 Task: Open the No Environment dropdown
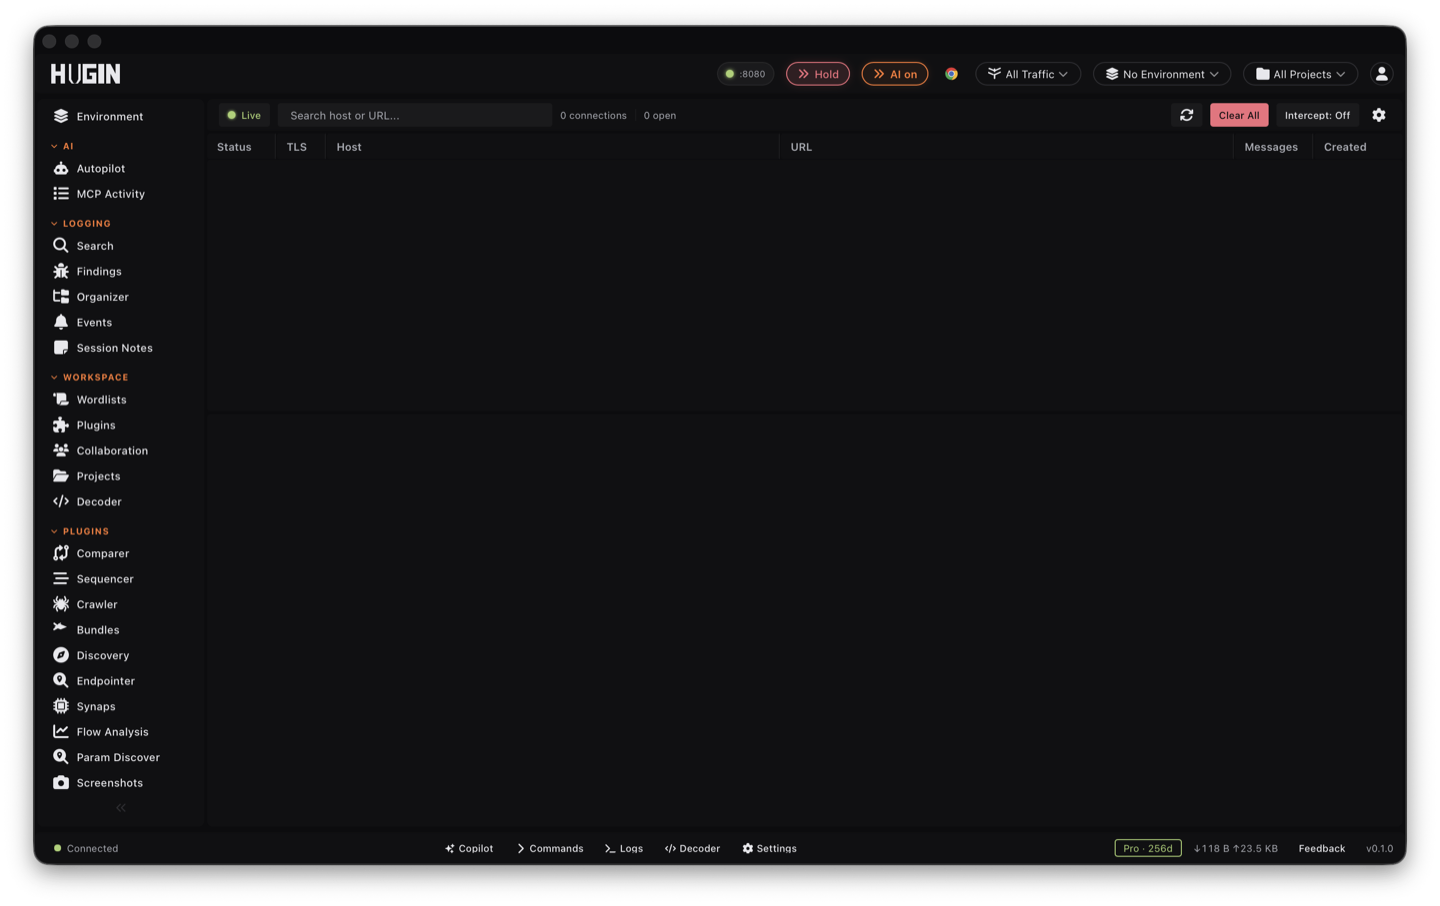(x=1162, y=74)
